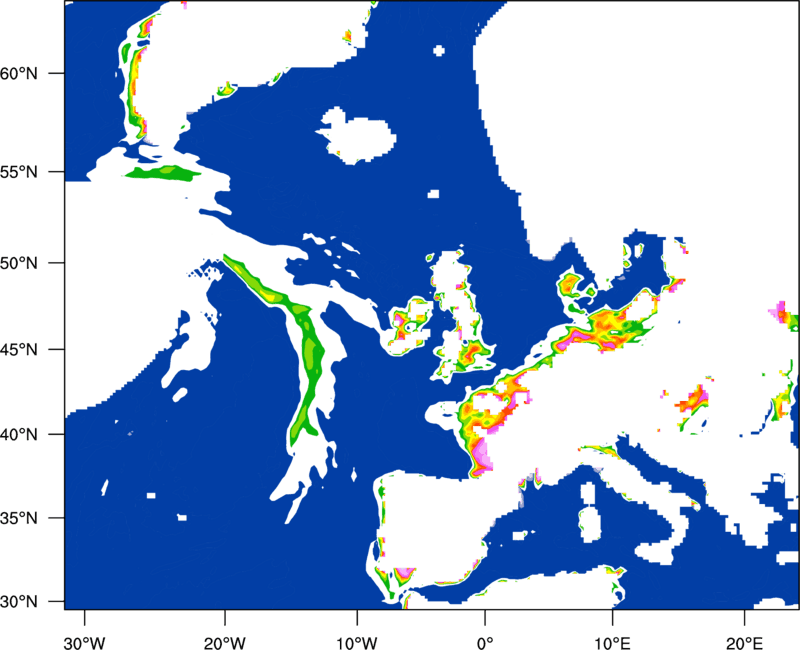
Task: Click the 20°E longitude label
Action: point(744,643)
